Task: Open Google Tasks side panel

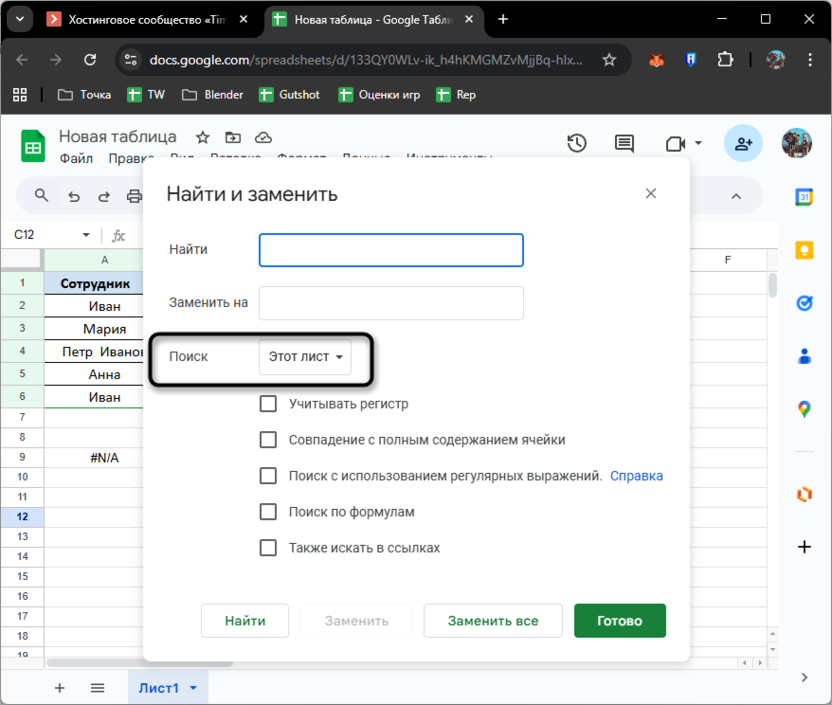Action: [x=804, y=302]
